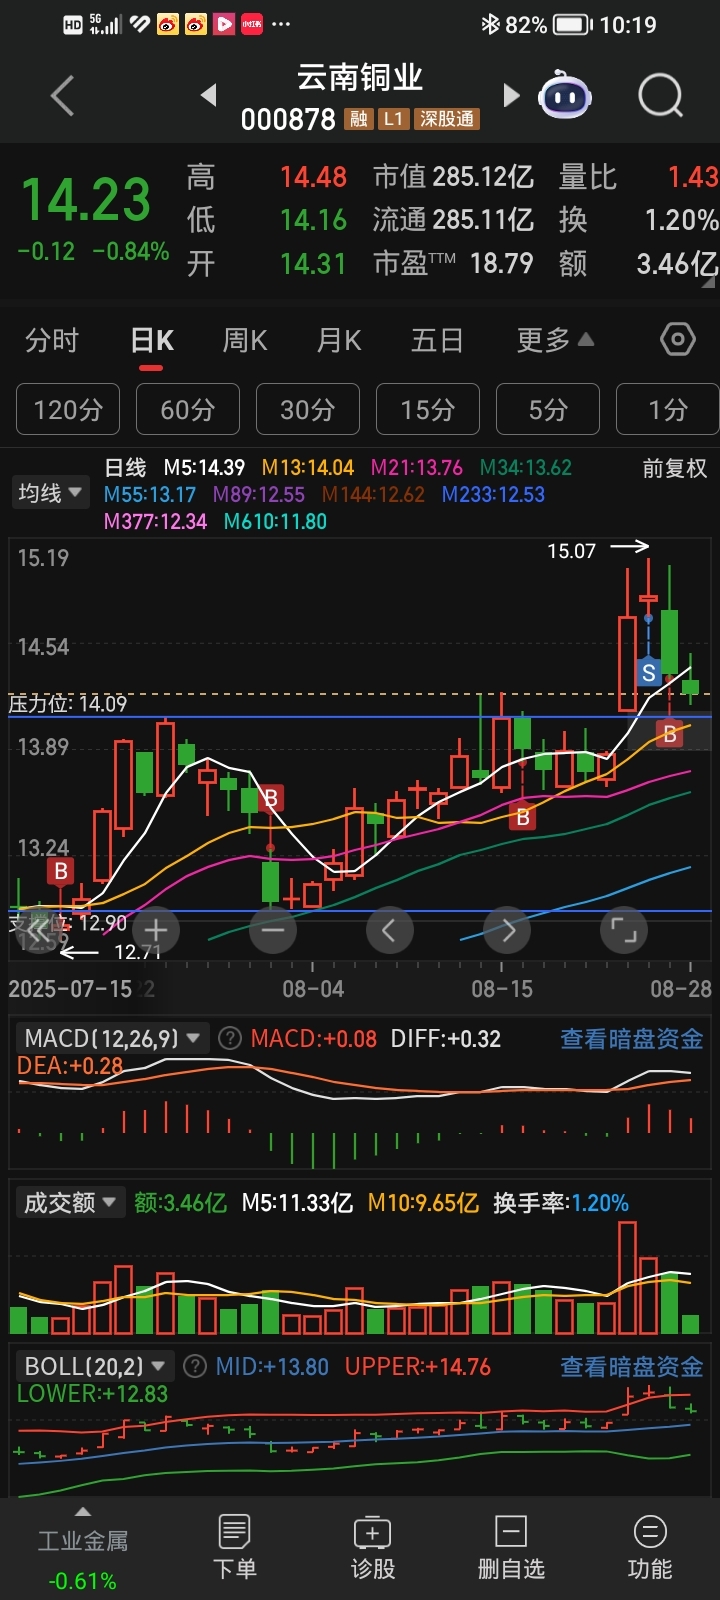The image size is (720, 1600).
Task: Open the search magnifier icon
Action: point(661,96)
